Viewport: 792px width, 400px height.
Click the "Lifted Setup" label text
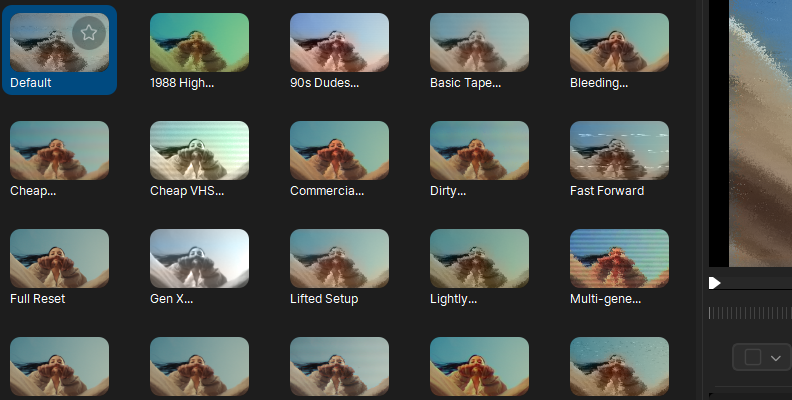tap(324, 299)
